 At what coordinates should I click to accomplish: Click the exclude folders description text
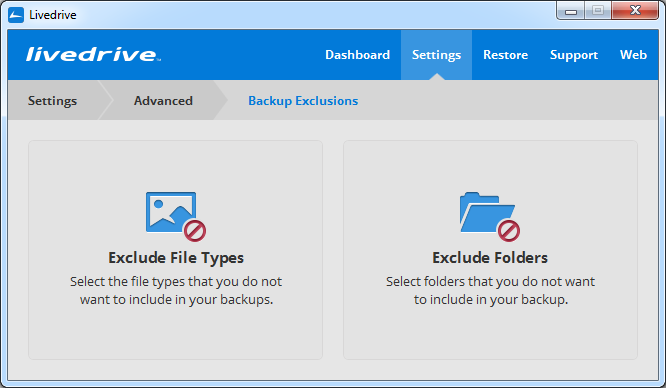point(491,290)
